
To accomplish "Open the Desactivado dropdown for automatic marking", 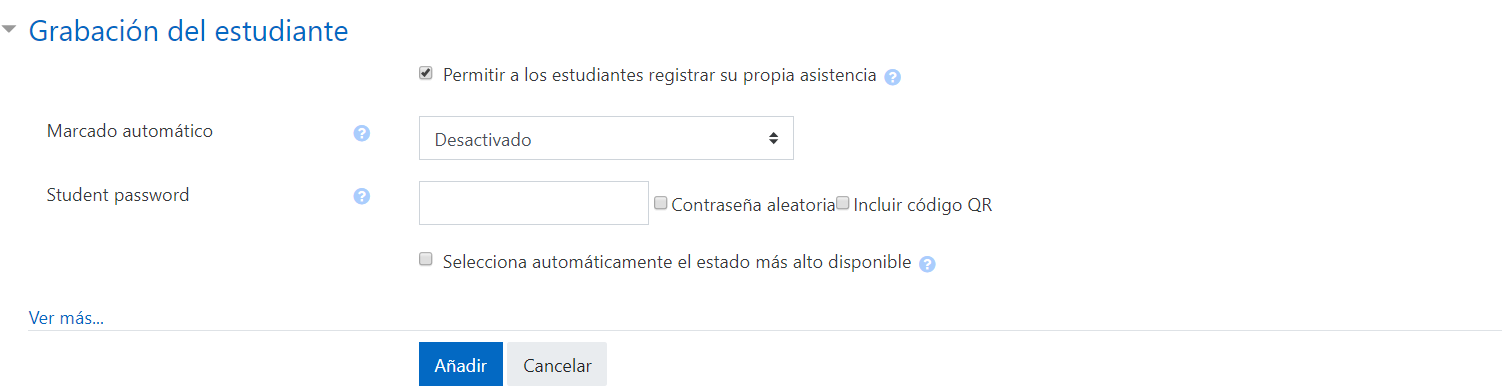I will coord(606,138).
